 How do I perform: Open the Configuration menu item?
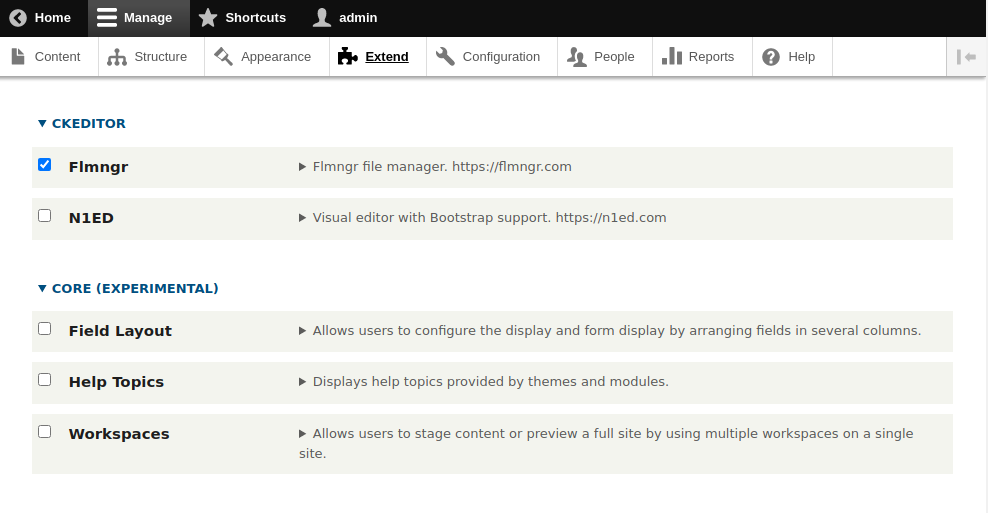tap(491, 57)
